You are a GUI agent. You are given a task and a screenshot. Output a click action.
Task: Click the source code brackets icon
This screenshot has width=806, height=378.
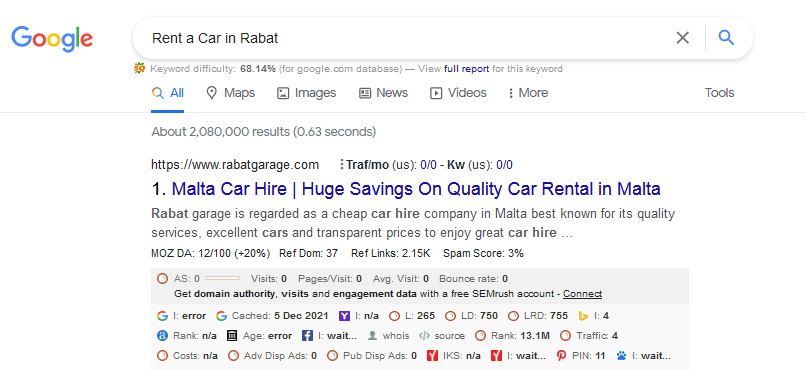click(424, 336)
